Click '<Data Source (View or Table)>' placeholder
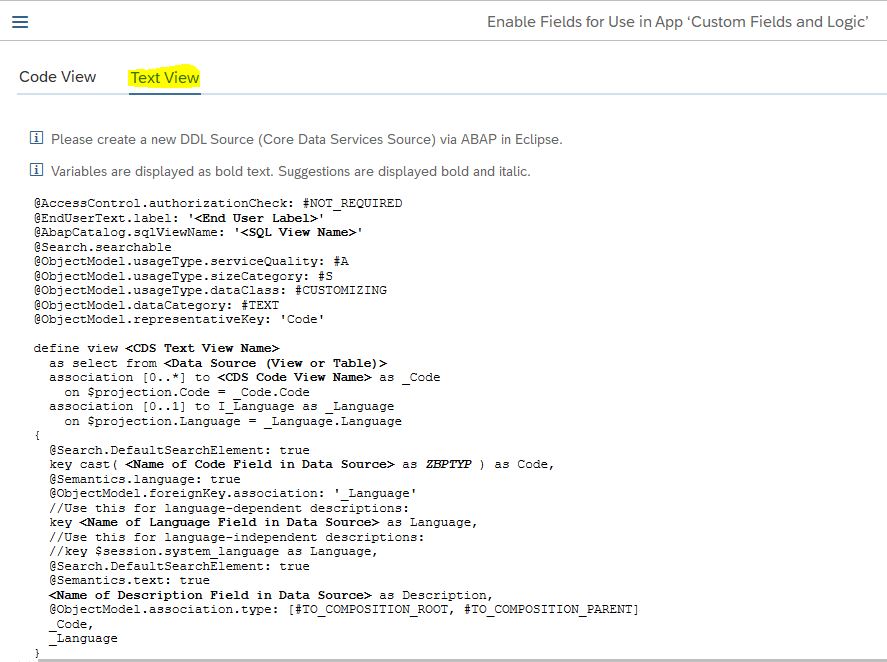Viewport: 887px width, 662px height. tap(275, 363)
